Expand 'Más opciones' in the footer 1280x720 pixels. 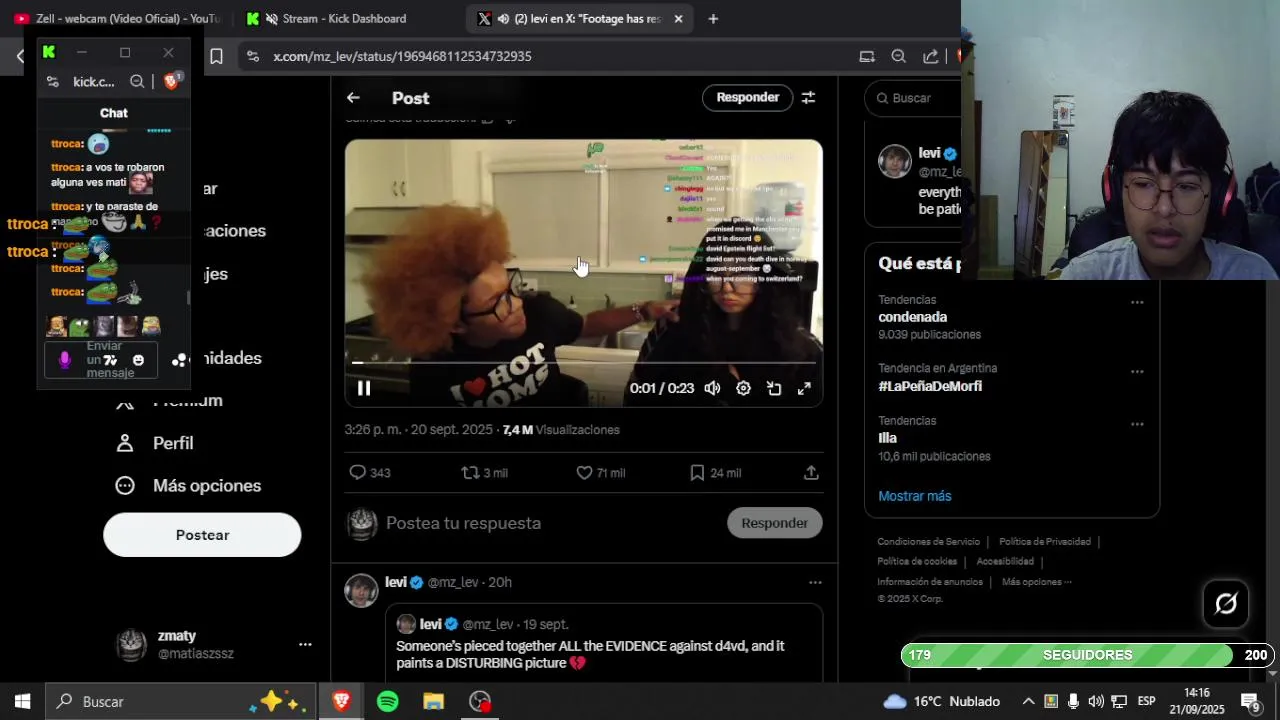[x=1036, y=582]
